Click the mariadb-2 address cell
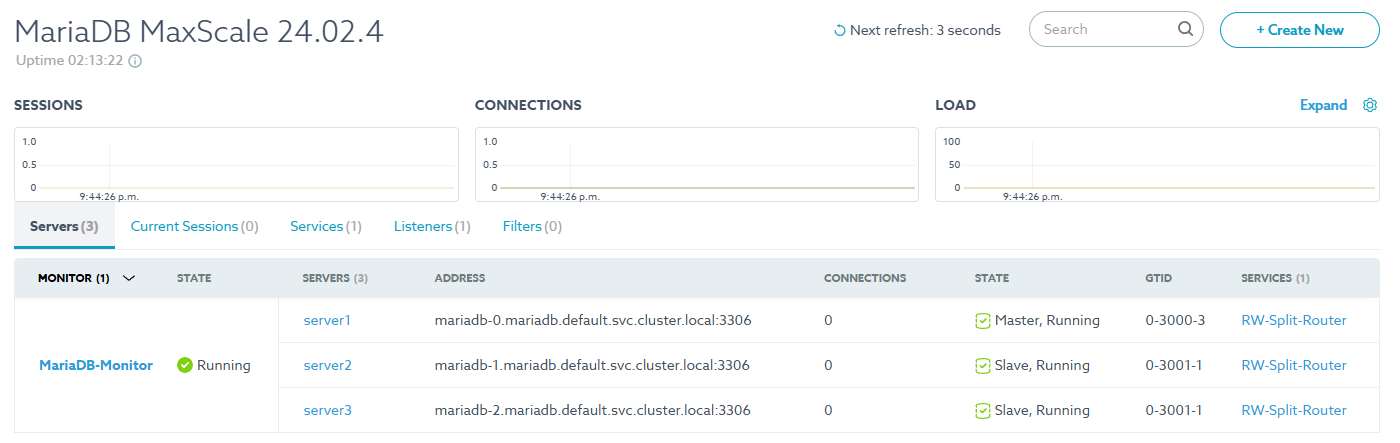 click(x=593, y=410)
